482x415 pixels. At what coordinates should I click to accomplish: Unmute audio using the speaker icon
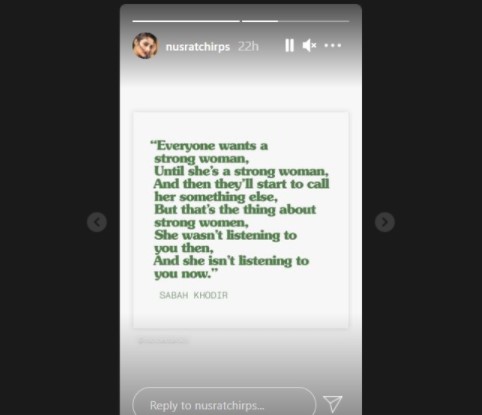click(309, 45)
